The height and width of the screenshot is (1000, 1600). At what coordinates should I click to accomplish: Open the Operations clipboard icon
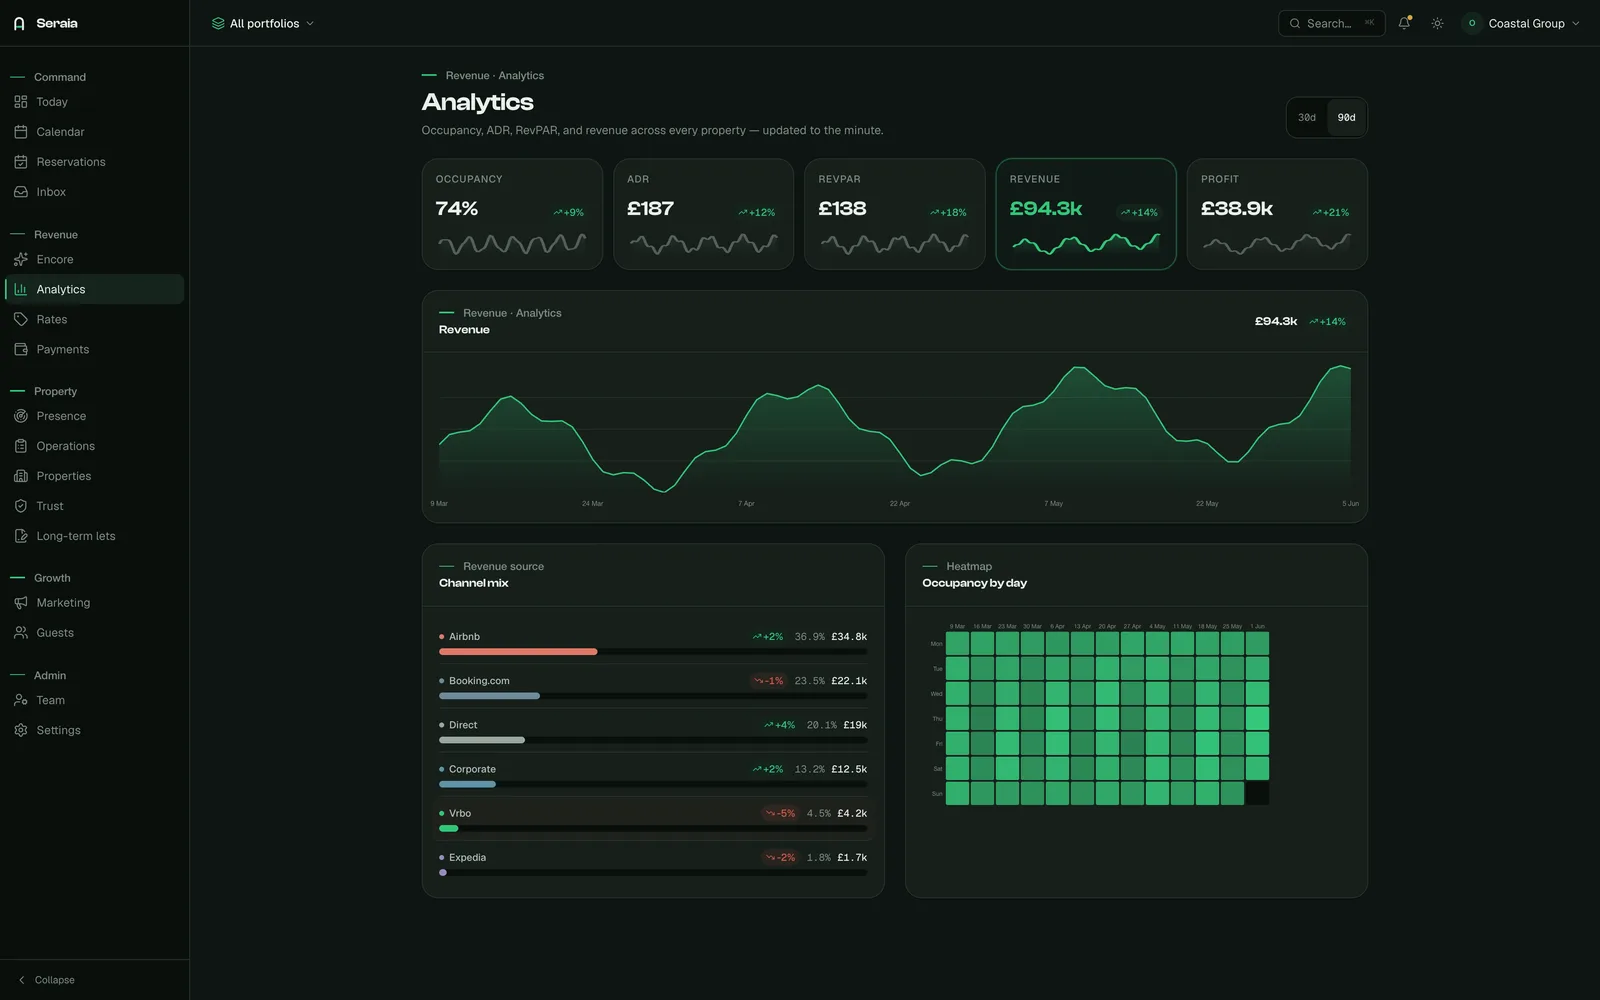tap(21, 446)
